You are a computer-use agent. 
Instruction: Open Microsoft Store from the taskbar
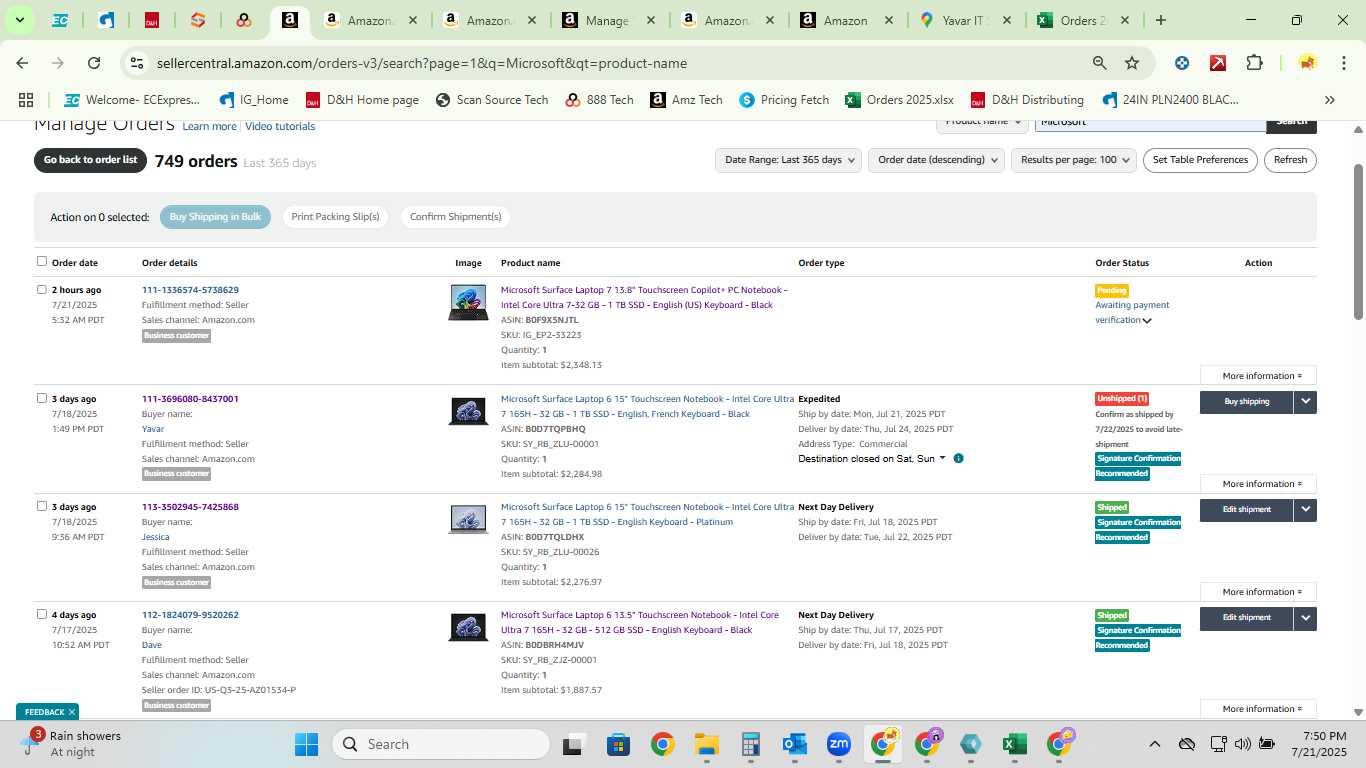pos(618,744)
